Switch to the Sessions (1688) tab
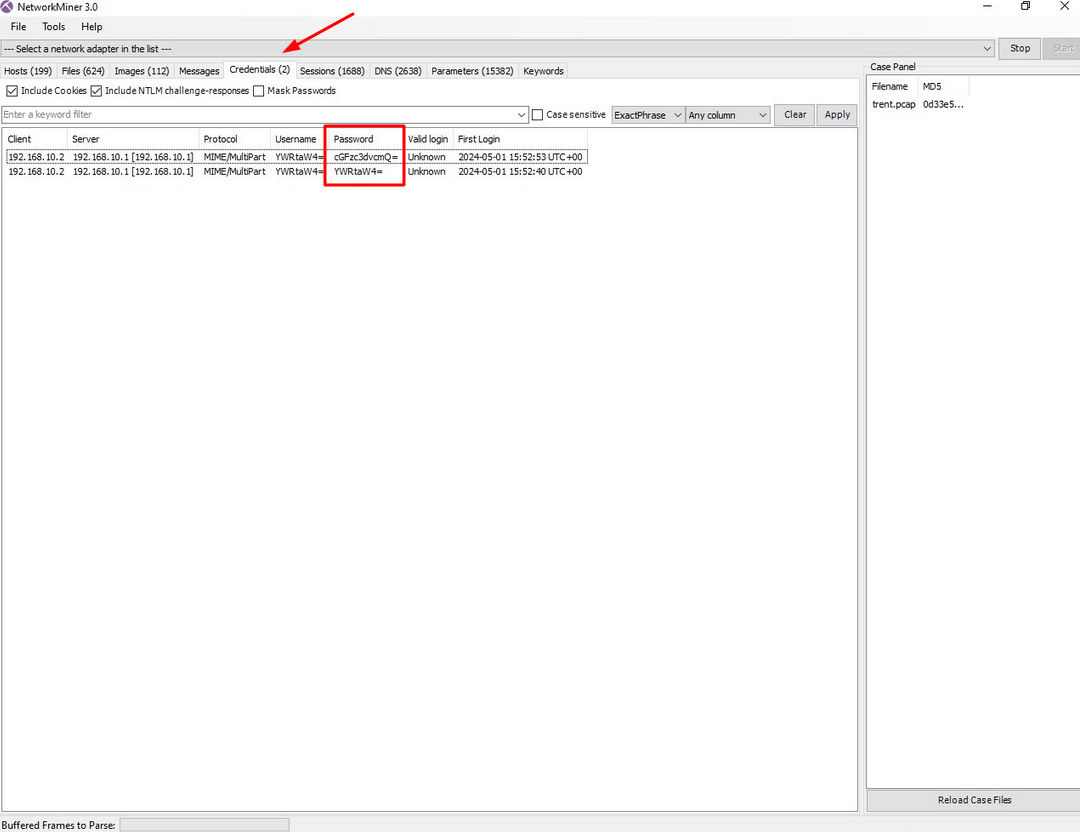Viewport: 1080px width, 832px height. (332, 71)
